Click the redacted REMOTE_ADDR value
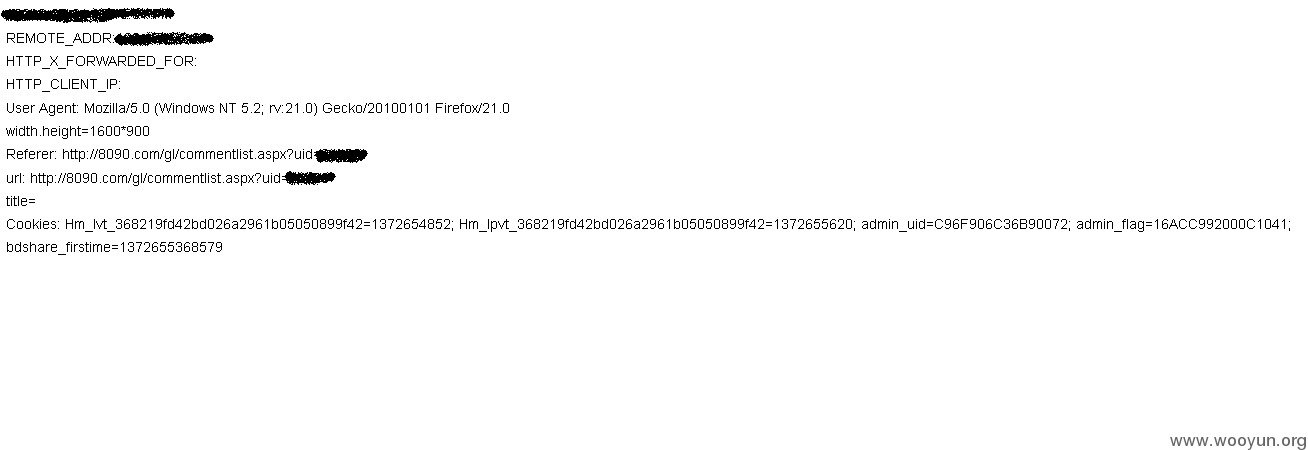This screenshot has width=1308, height=450. point(164,38)
